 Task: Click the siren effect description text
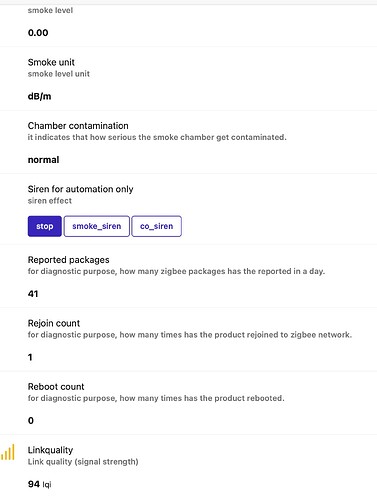(x=50, y=201)
